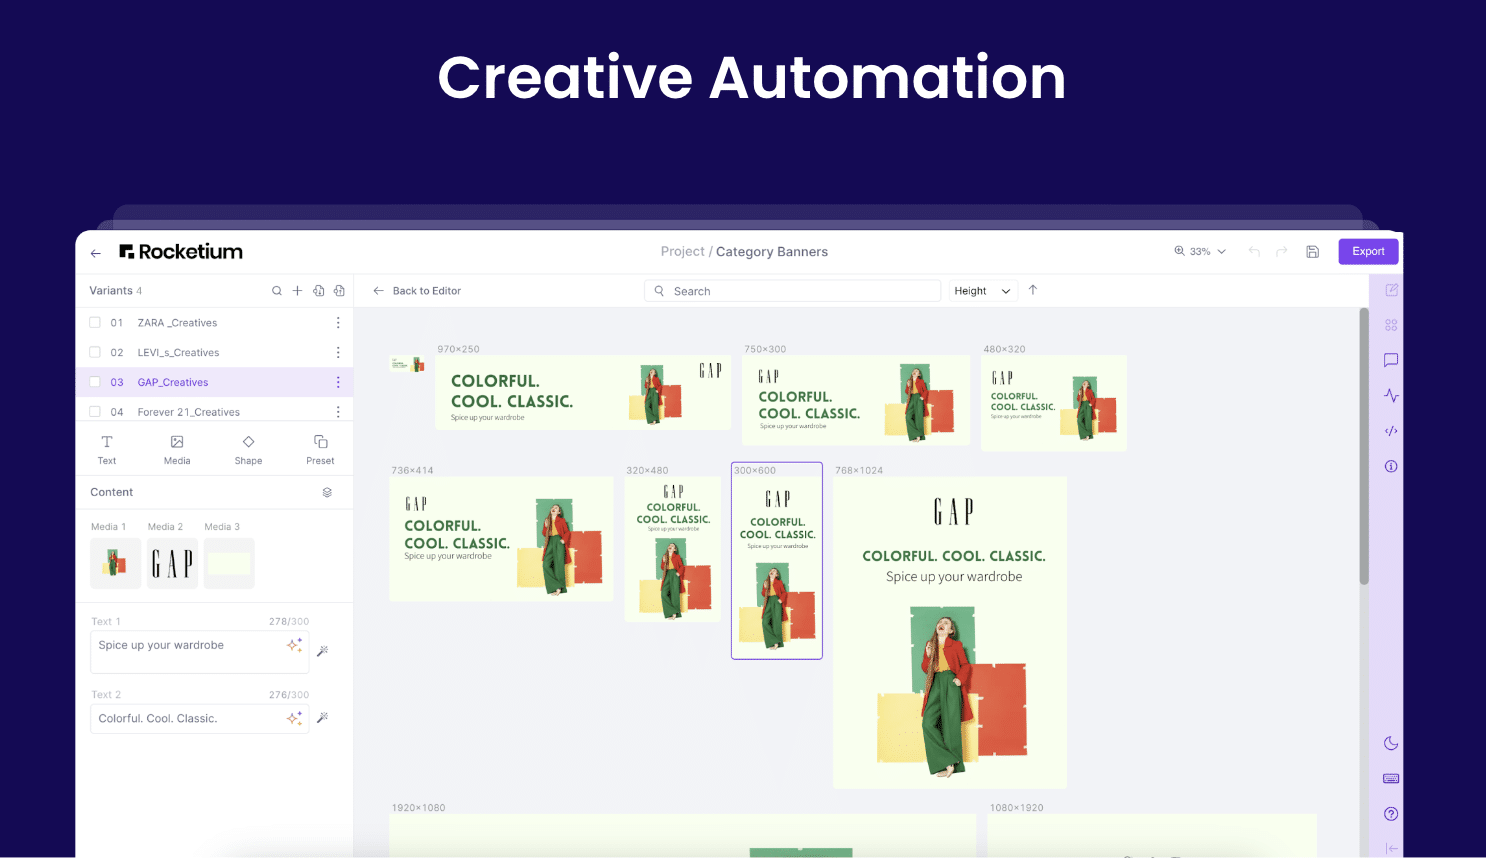Open kebab menu for Forever 21_Creatives

[x=338, y=412]
